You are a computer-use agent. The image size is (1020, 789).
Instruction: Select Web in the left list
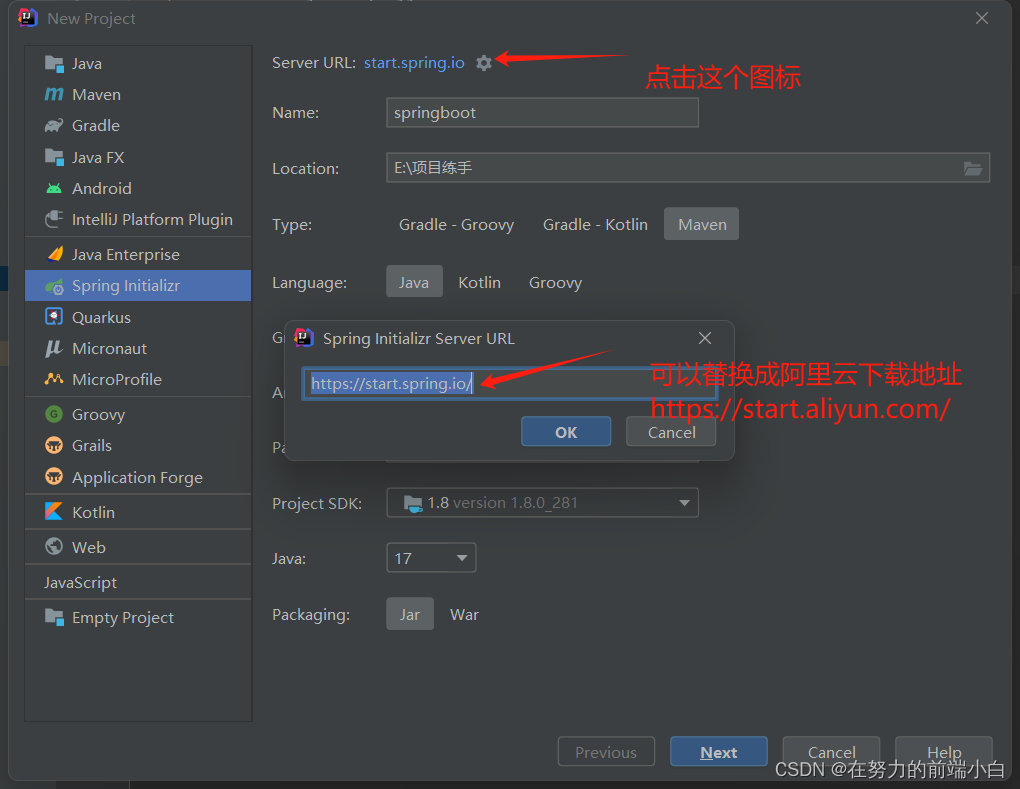pyautogui.click(x=138, y=546)
